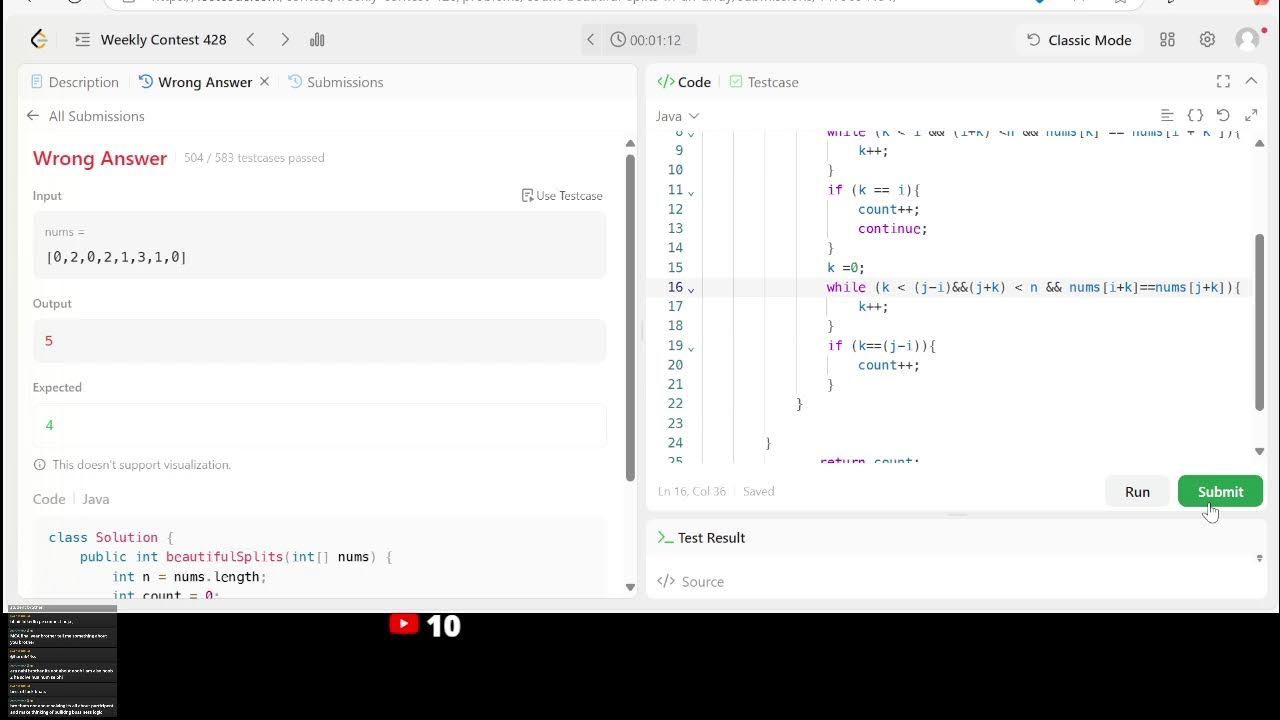Click Use Testcase button
Viewport: 1280px width, 720px height.
point(562,196)
